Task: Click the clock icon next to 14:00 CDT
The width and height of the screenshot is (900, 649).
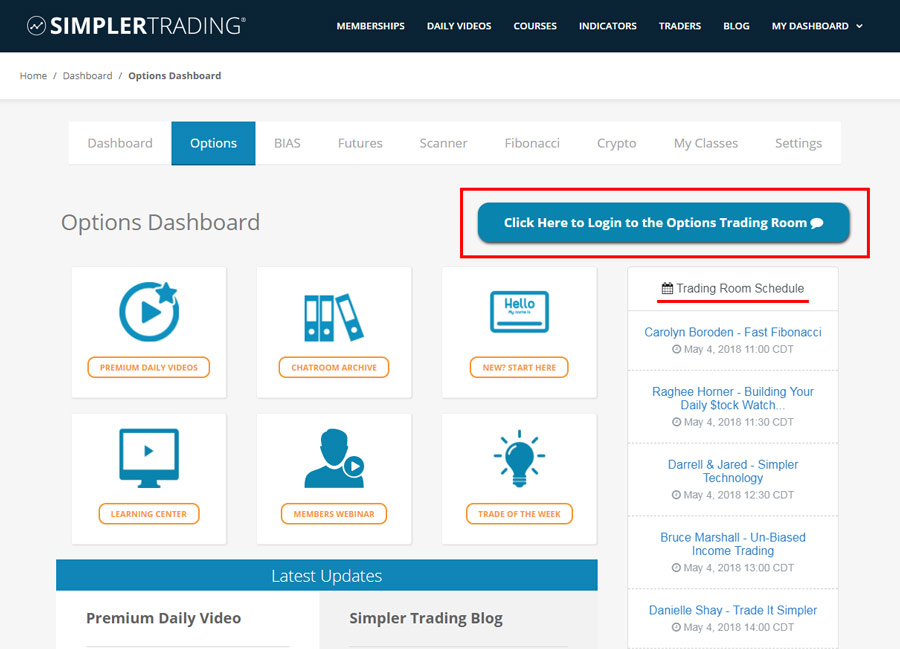Action: click(677, 627)
